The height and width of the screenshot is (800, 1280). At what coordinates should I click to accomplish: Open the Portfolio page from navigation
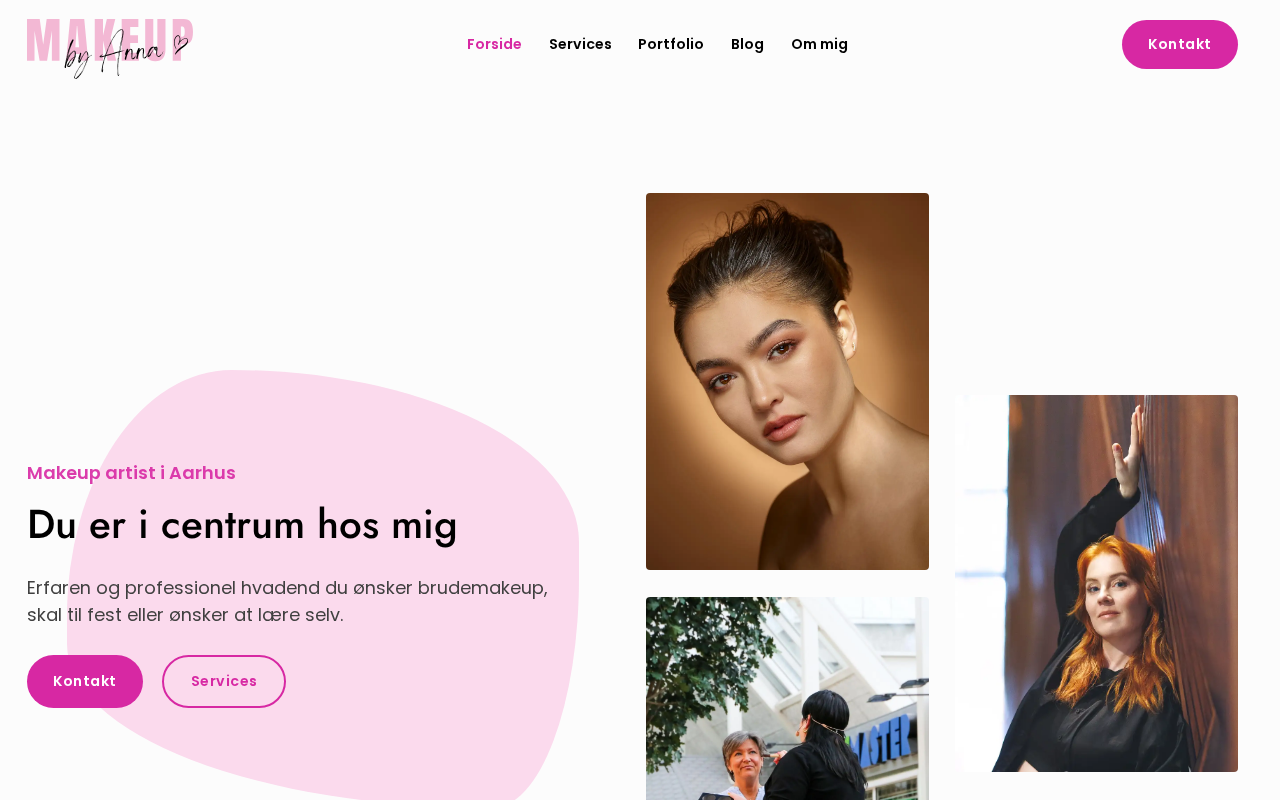click(x=671, y=44)
